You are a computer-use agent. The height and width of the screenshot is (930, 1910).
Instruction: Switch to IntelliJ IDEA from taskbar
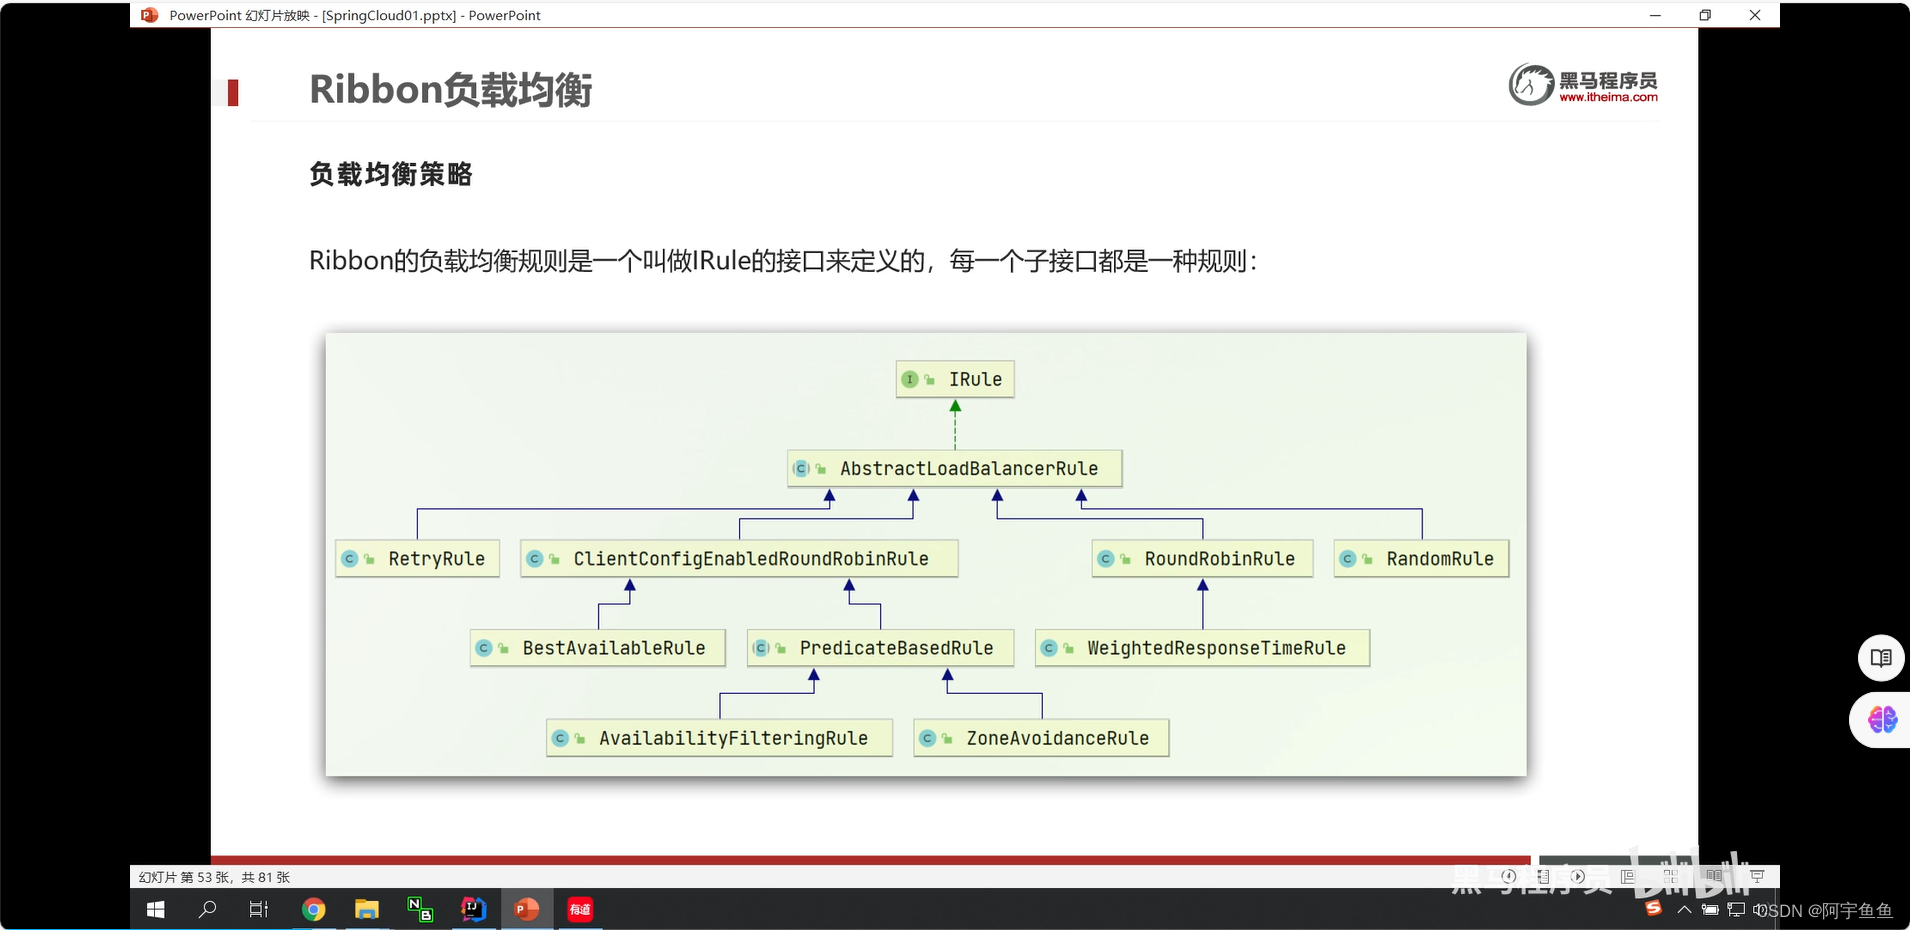coord(473,909)
